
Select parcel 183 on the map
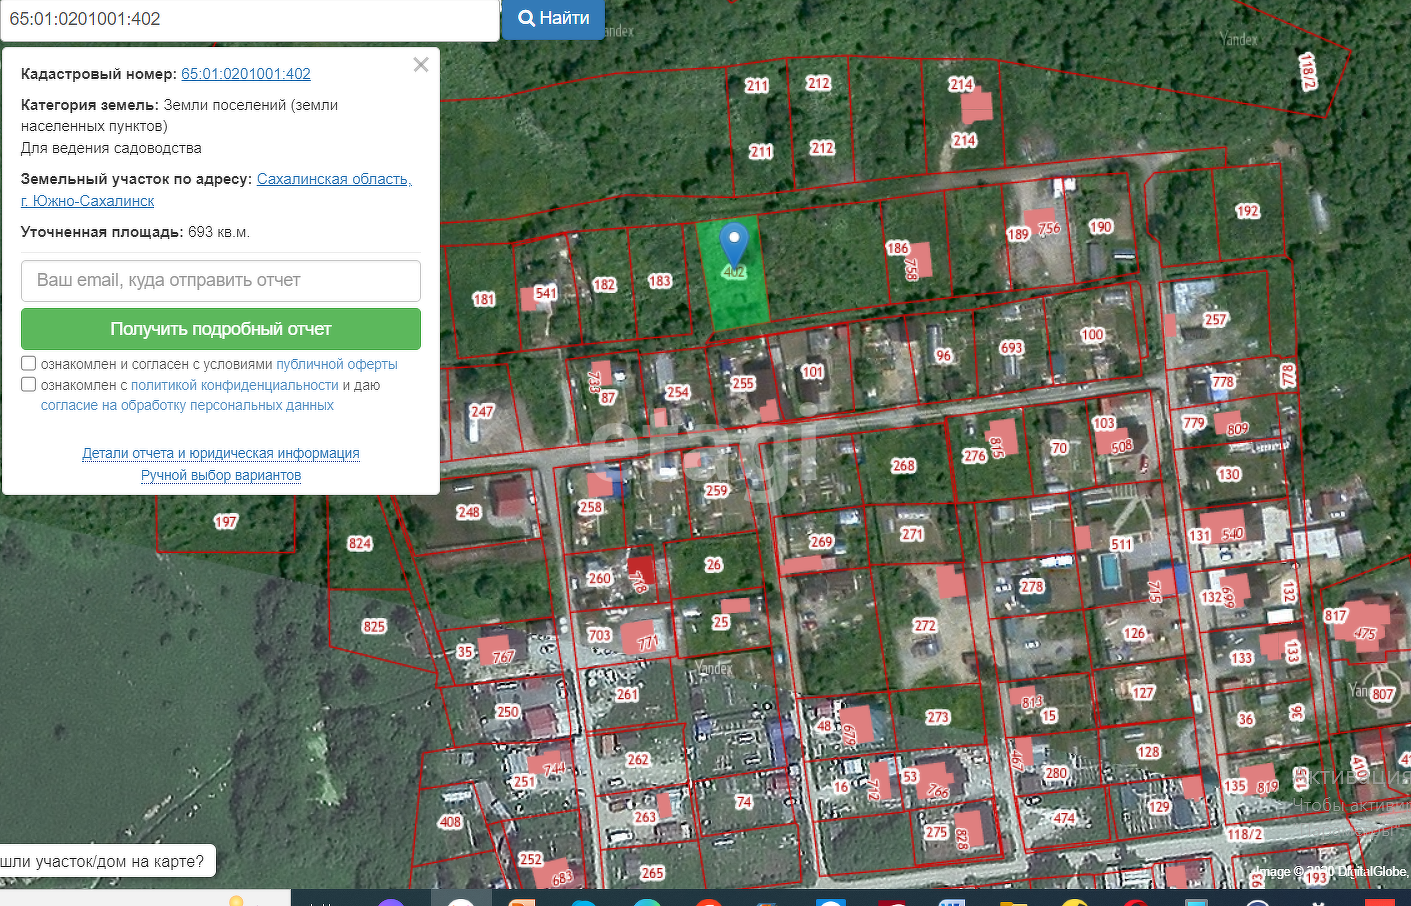pos(660,281)
